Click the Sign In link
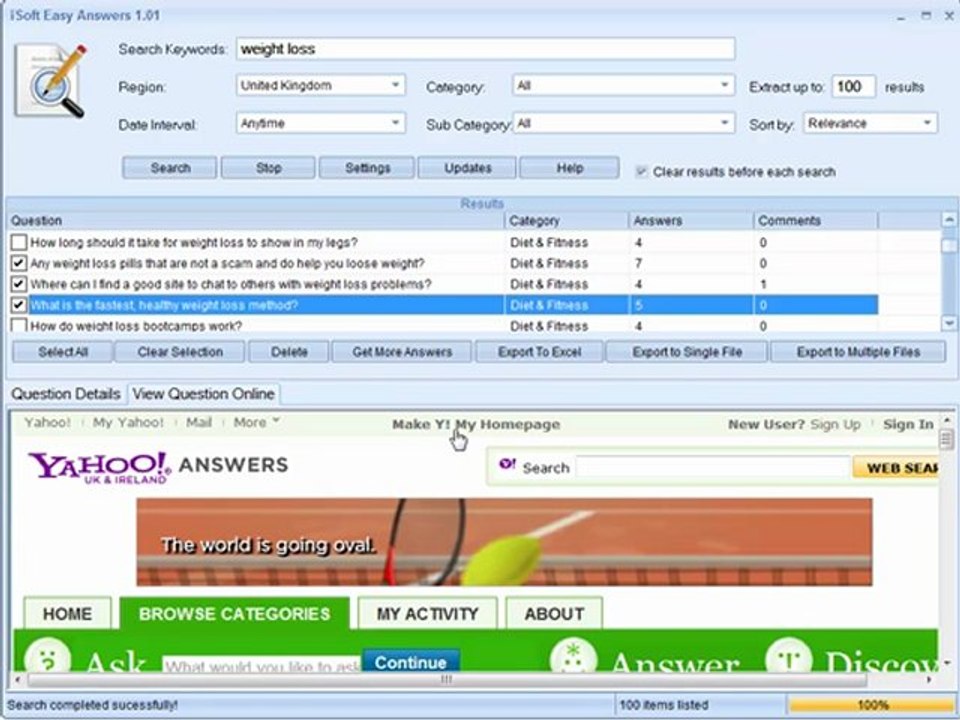The height and width of the screenshot is (720, 960). (x=908, y=424)
